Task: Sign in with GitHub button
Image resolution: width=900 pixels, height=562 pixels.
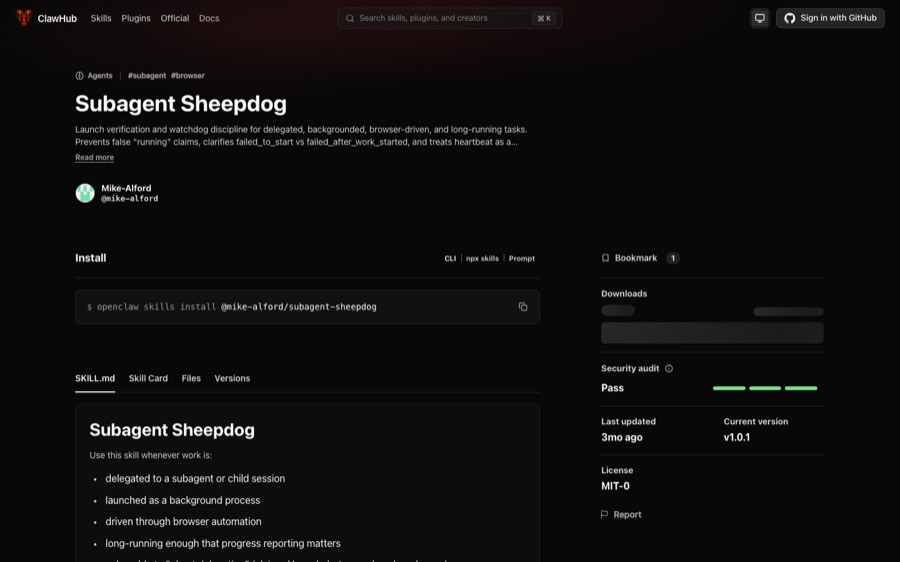Action: point(830,18)
